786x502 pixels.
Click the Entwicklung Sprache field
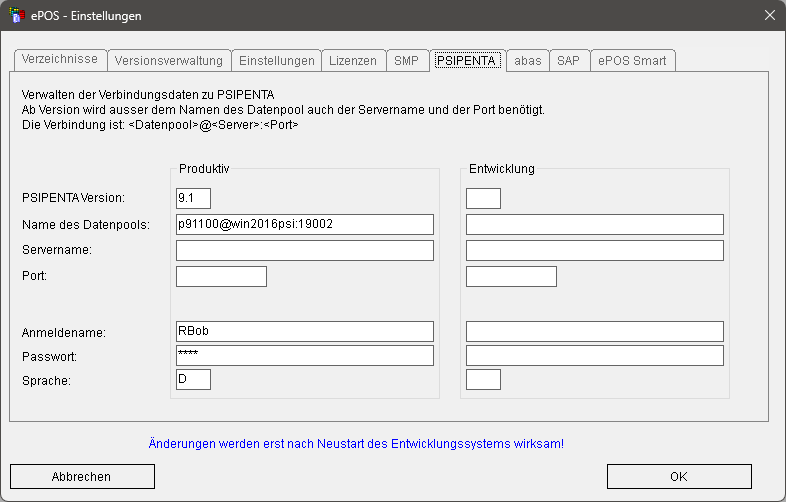483,379
